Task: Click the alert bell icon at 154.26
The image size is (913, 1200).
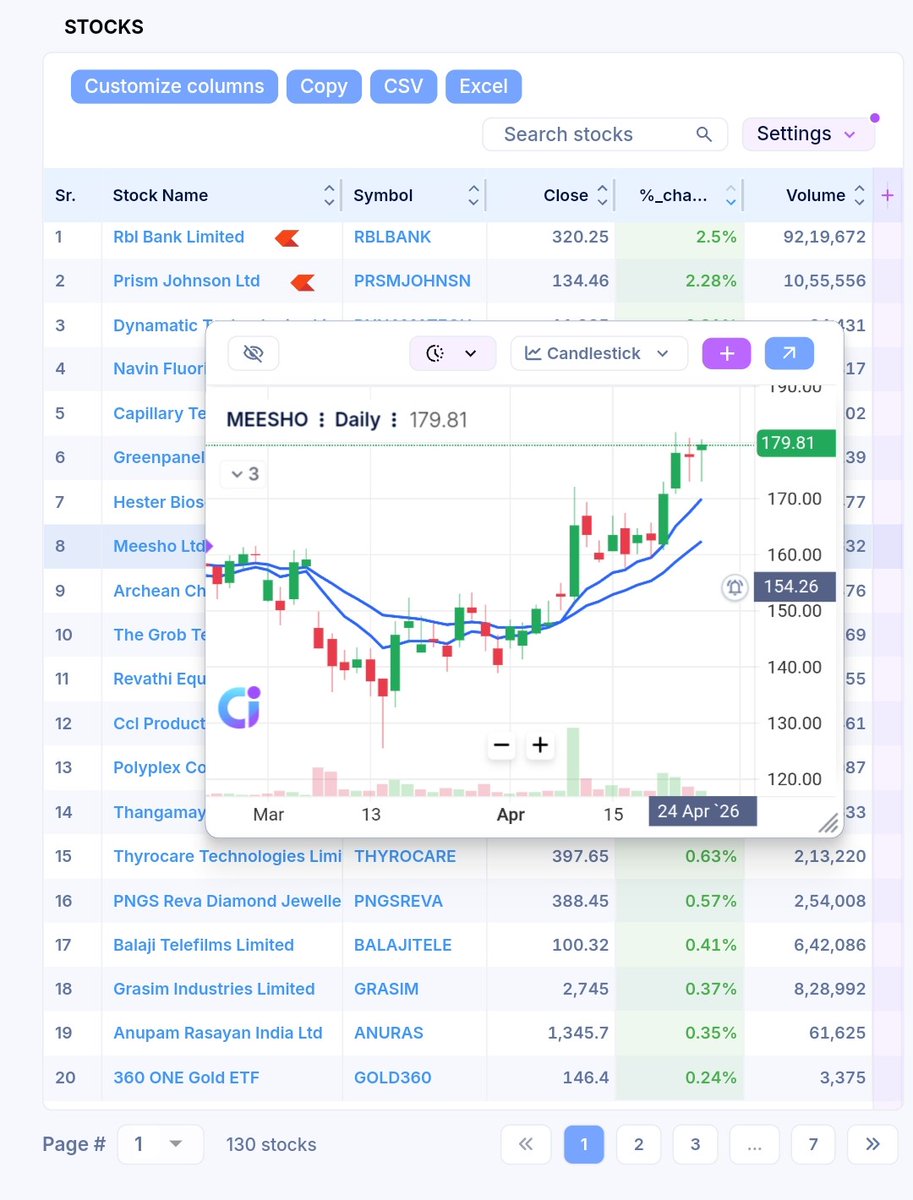Action: click(x=735, y=587)
